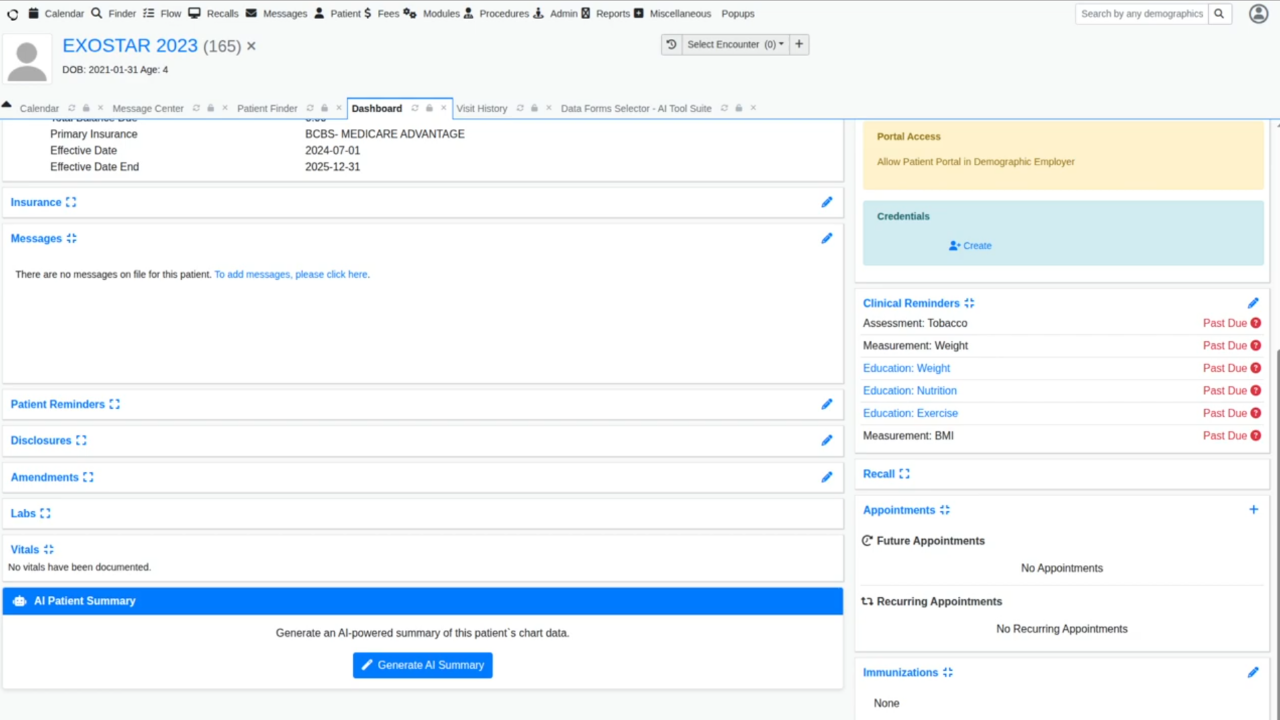Open the Reports menu
The image size is (1280, 720).
[612, 14]
